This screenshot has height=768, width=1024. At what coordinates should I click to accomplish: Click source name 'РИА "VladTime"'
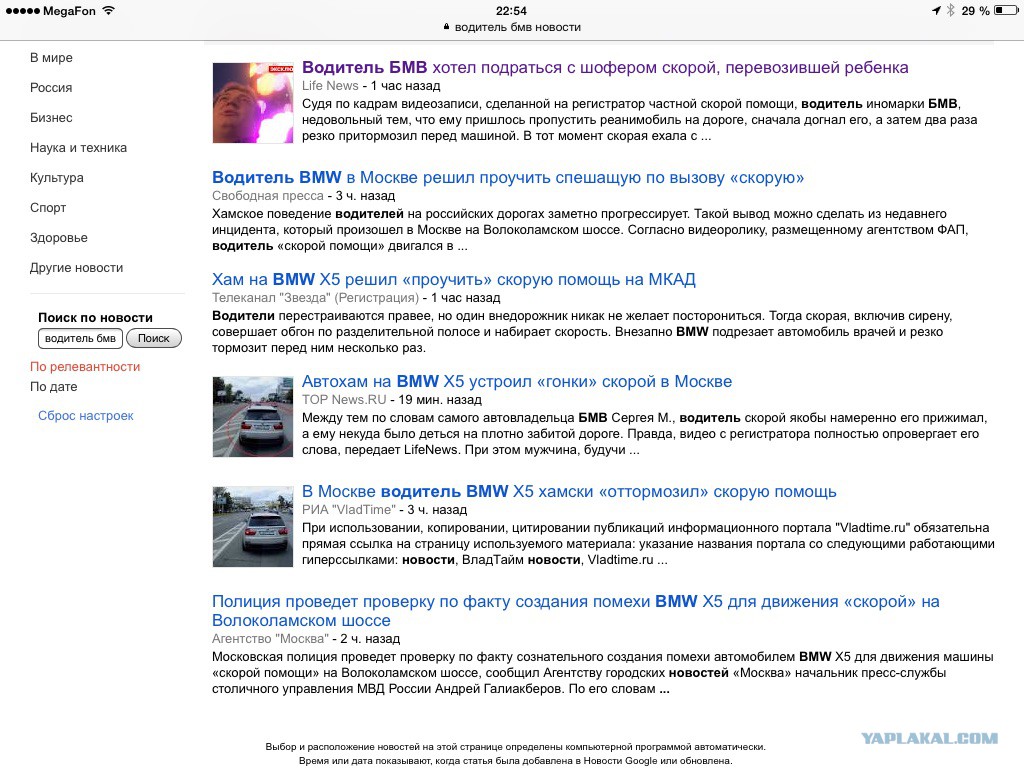coord(349,509)
